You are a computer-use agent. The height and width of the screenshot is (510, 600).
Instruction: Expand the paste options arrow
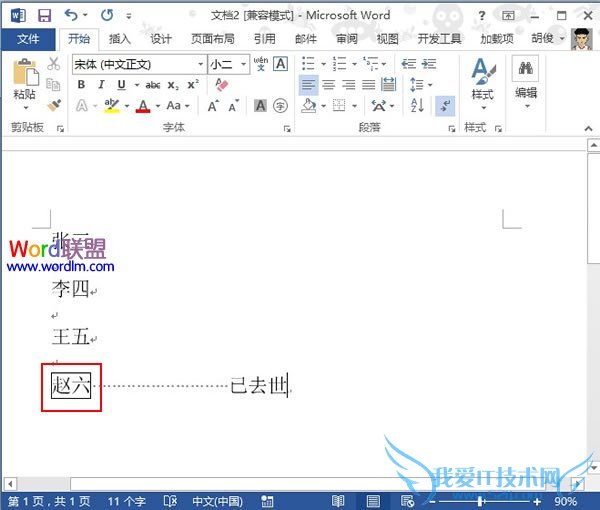tap(26, 109)
